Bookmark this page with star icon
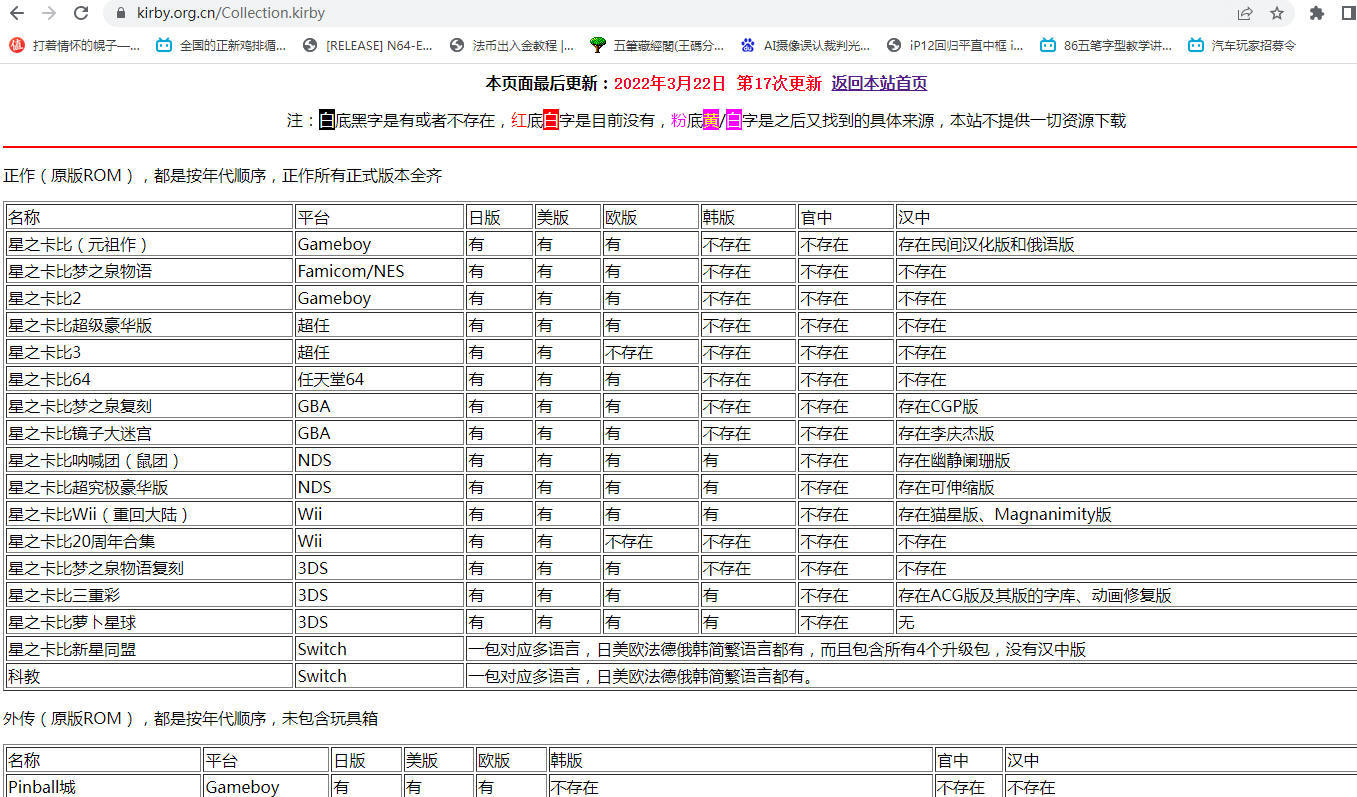This screenshot has height=797, width=1357. (1277, 13)
